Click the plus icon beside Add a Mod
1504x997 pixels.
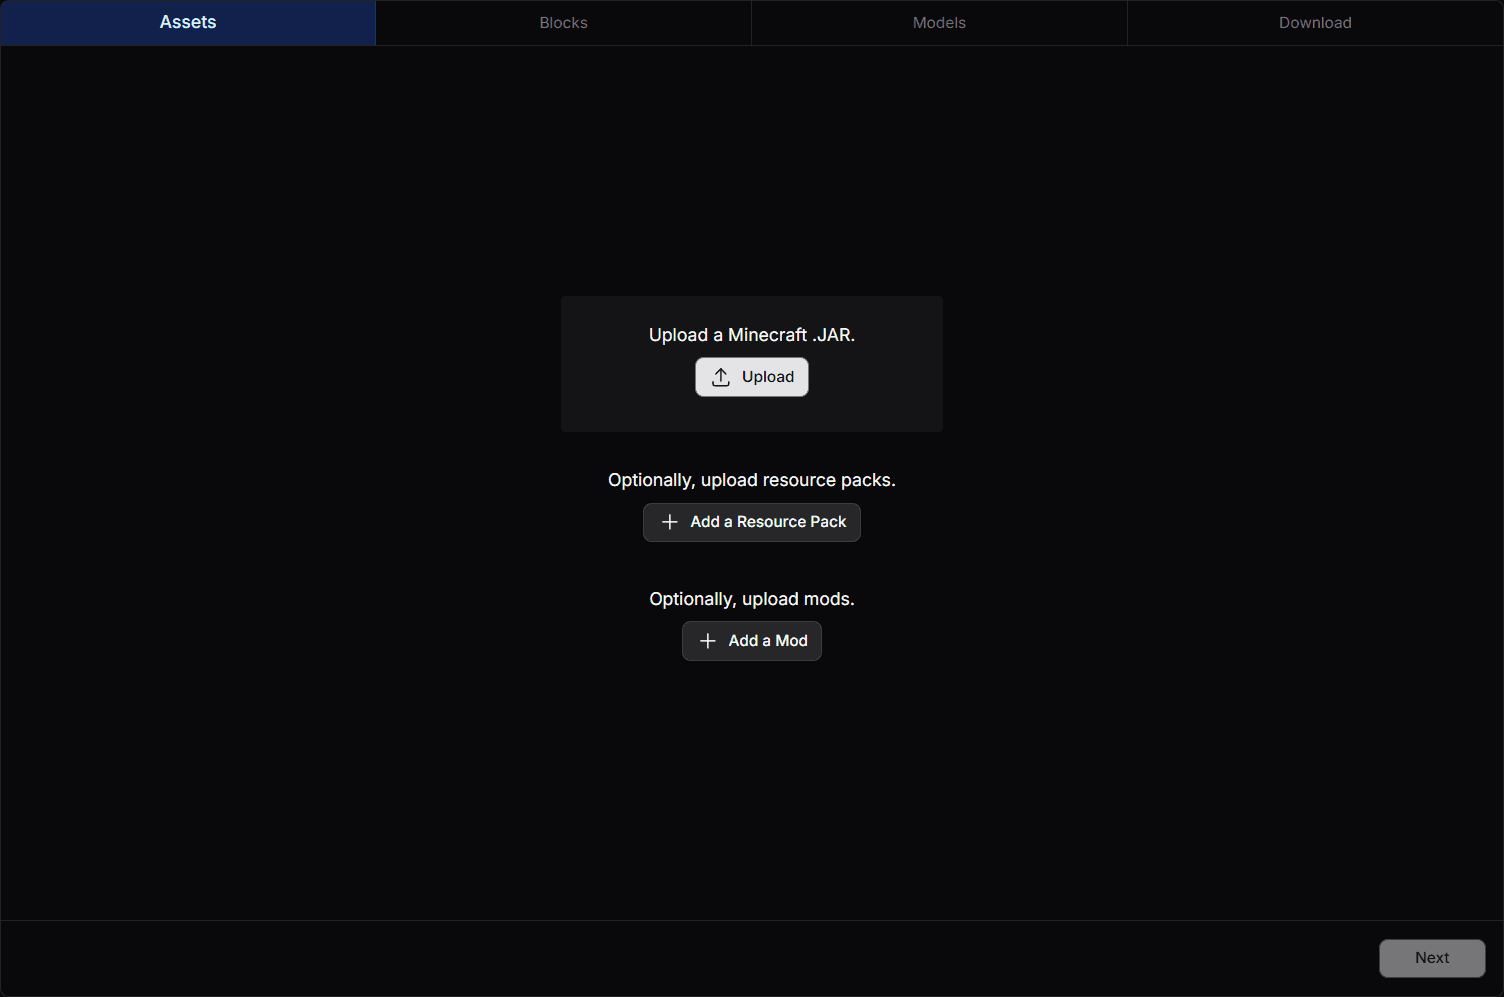(x=708, y=641)
